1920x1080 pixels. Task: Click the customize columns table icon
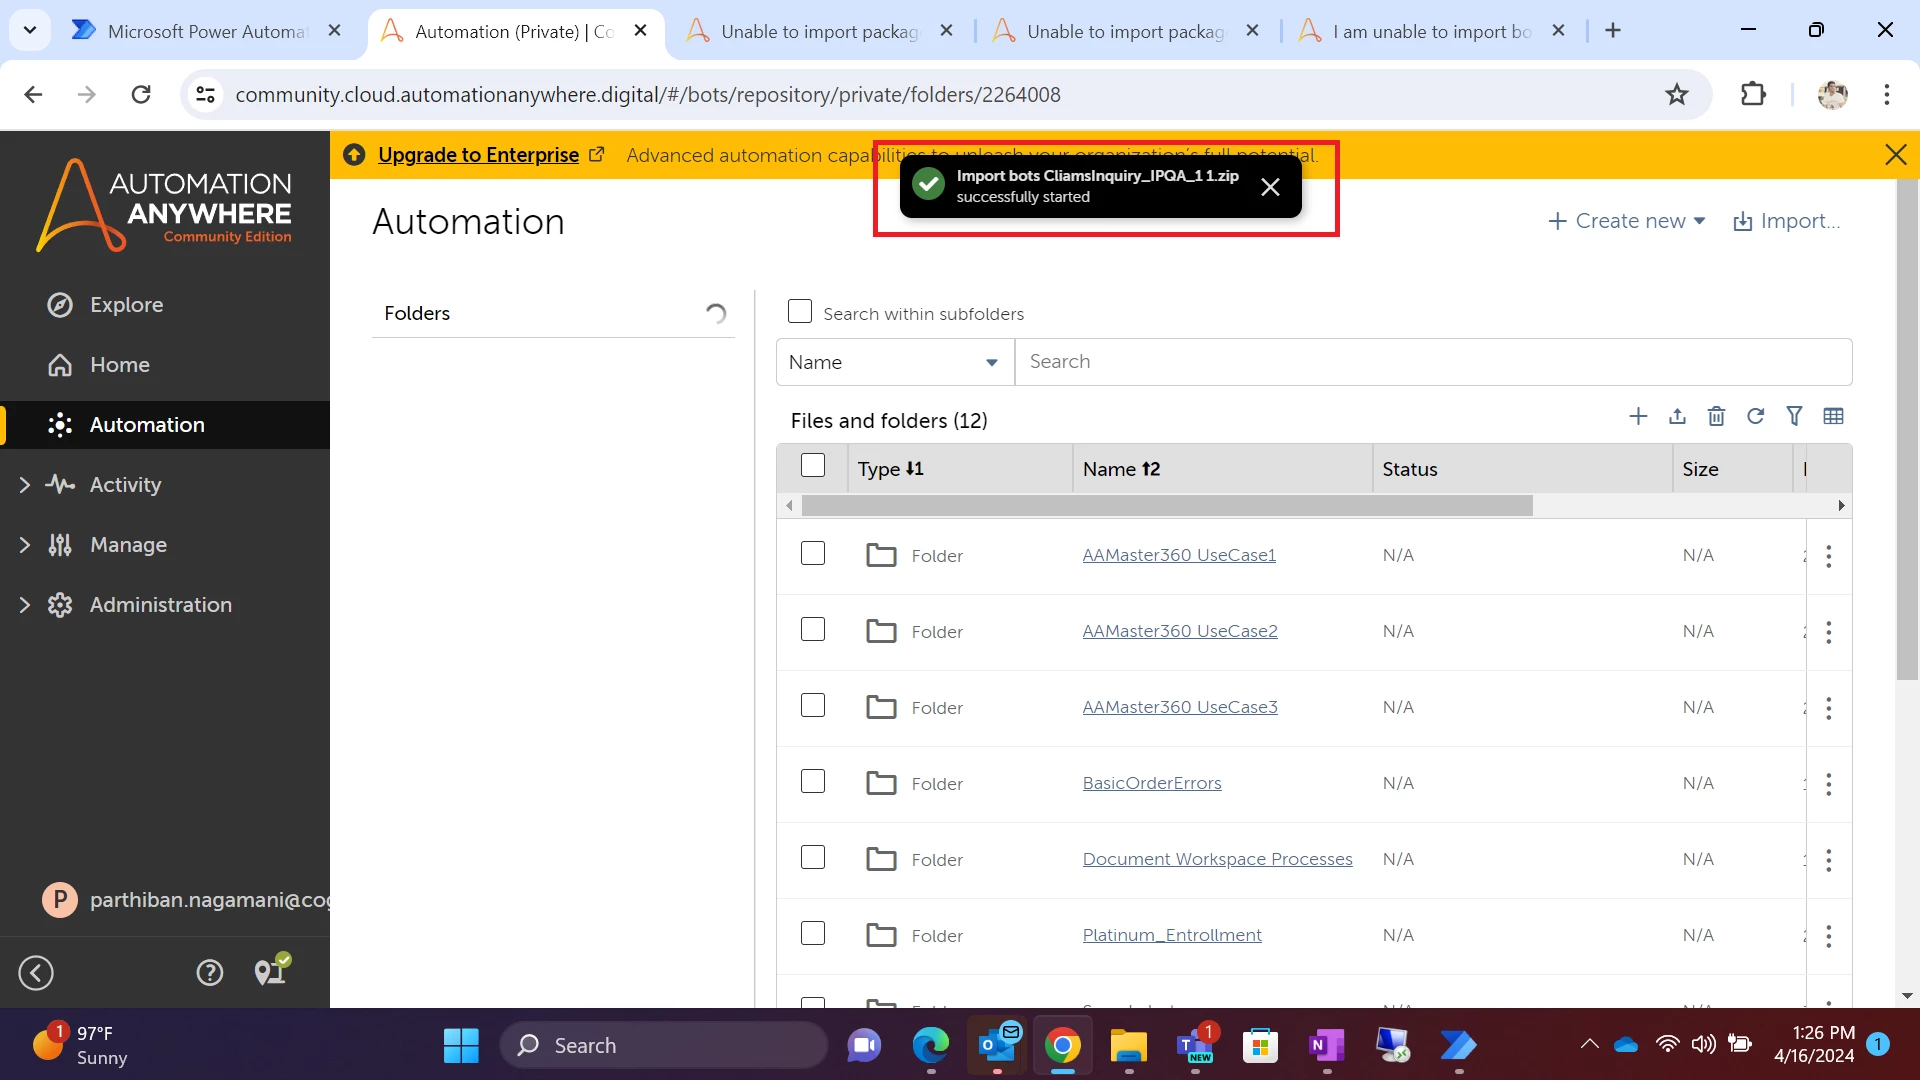pos(1833,416)
